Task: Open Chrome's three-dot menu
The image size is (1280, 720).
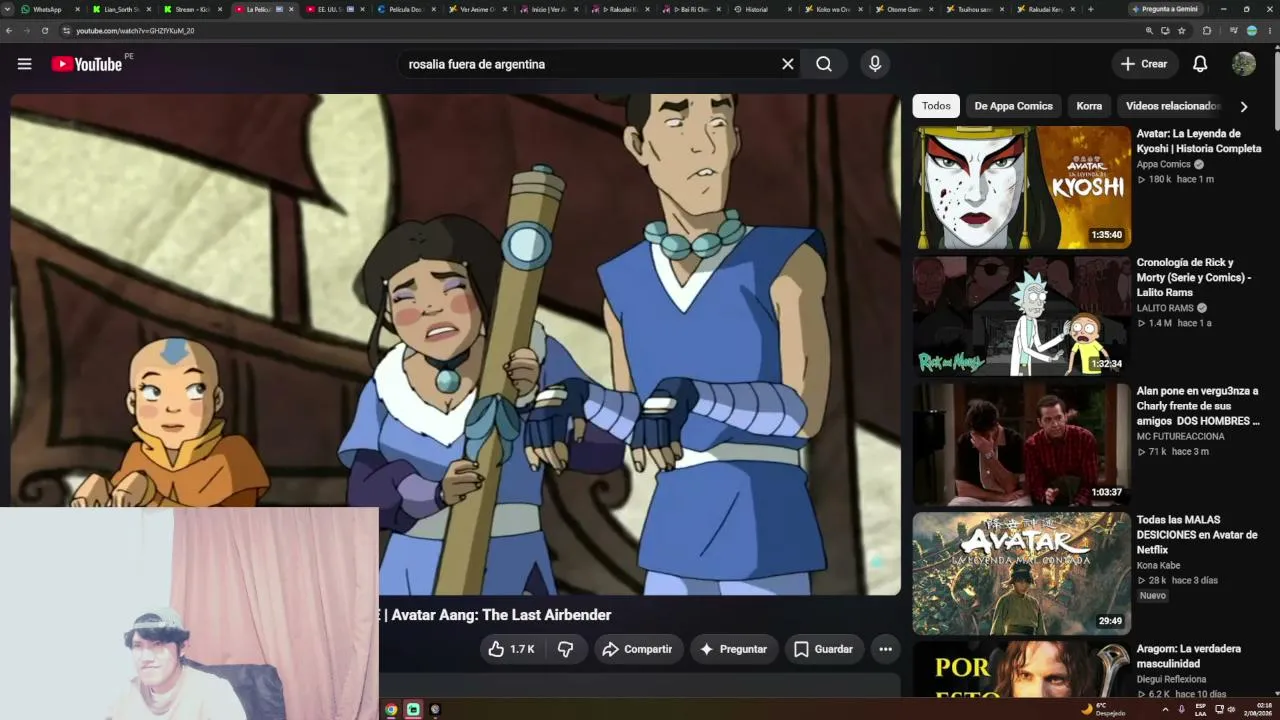Action: [1269, 31]
